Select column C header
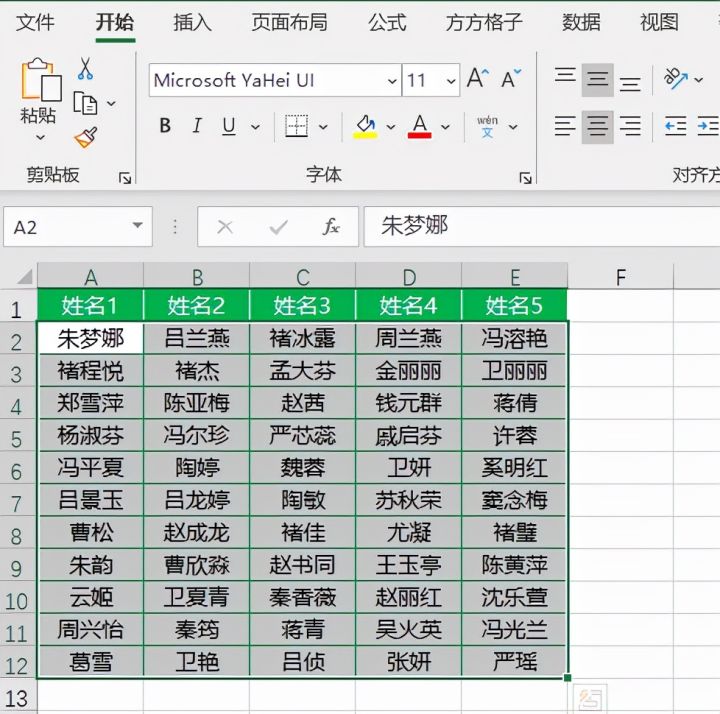This screenshot has height=714, width=720. (303, 277)
